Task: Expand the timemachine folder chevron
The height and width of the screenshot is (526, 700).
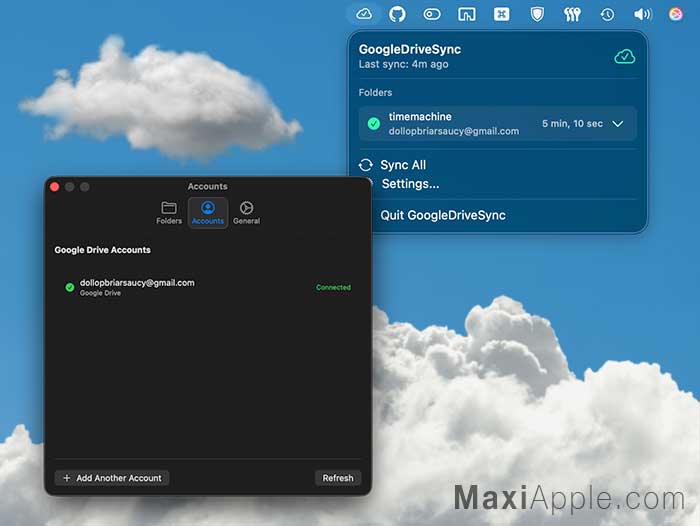Action: (618, 124)
